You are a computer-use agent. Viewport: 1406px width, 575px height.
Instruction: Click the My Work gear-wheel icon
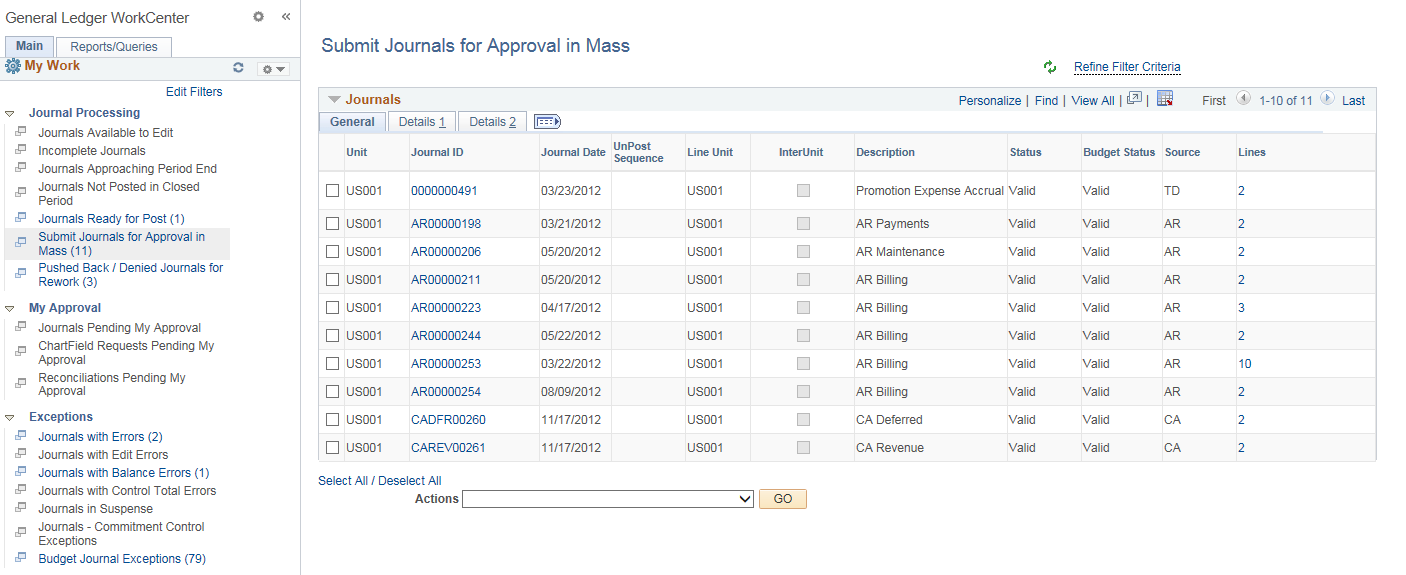click(x=13, y=66)
